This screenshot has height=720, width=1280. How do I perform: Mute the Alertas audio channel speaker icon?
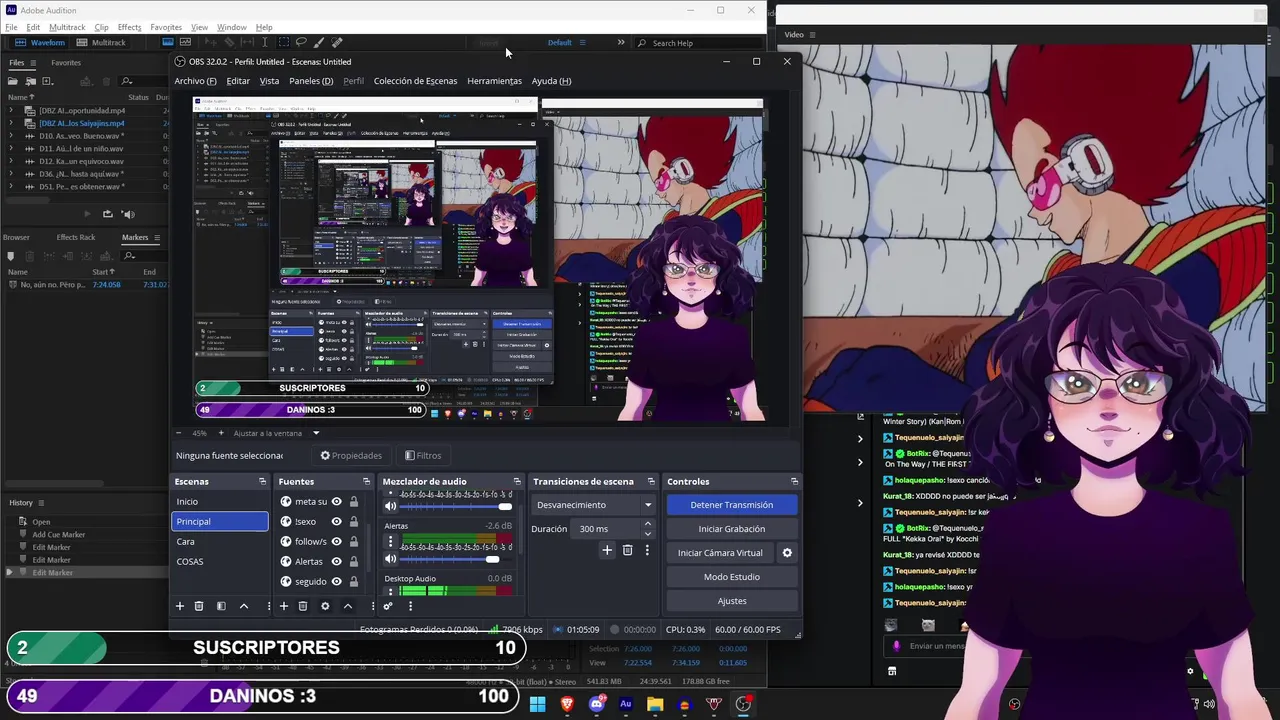click(x=391, y=559)
